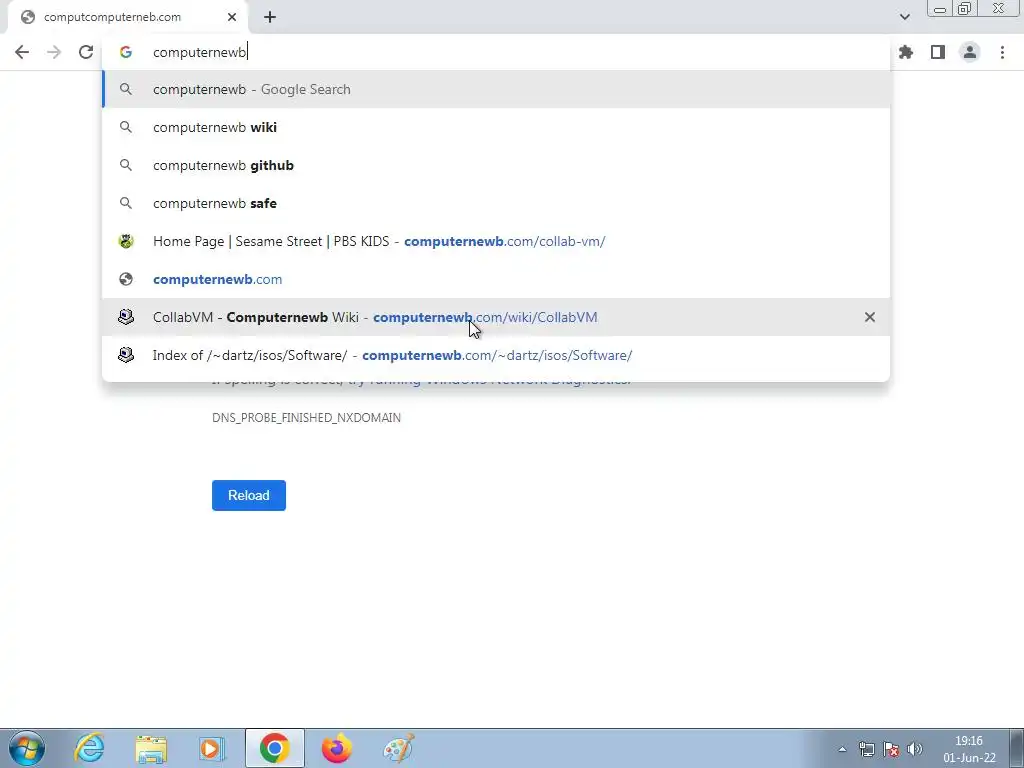Reload the page with the toolbar refresh icon
The image size is (1024, 768).
(86, 52)
